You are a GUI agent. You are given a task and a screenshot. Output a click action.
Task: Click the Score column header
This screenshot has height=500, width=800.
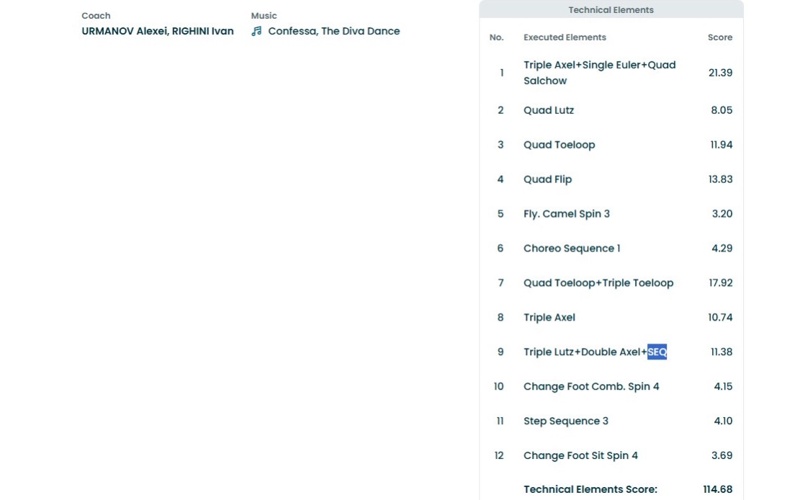pyautogui.click(x=720, y=37)
